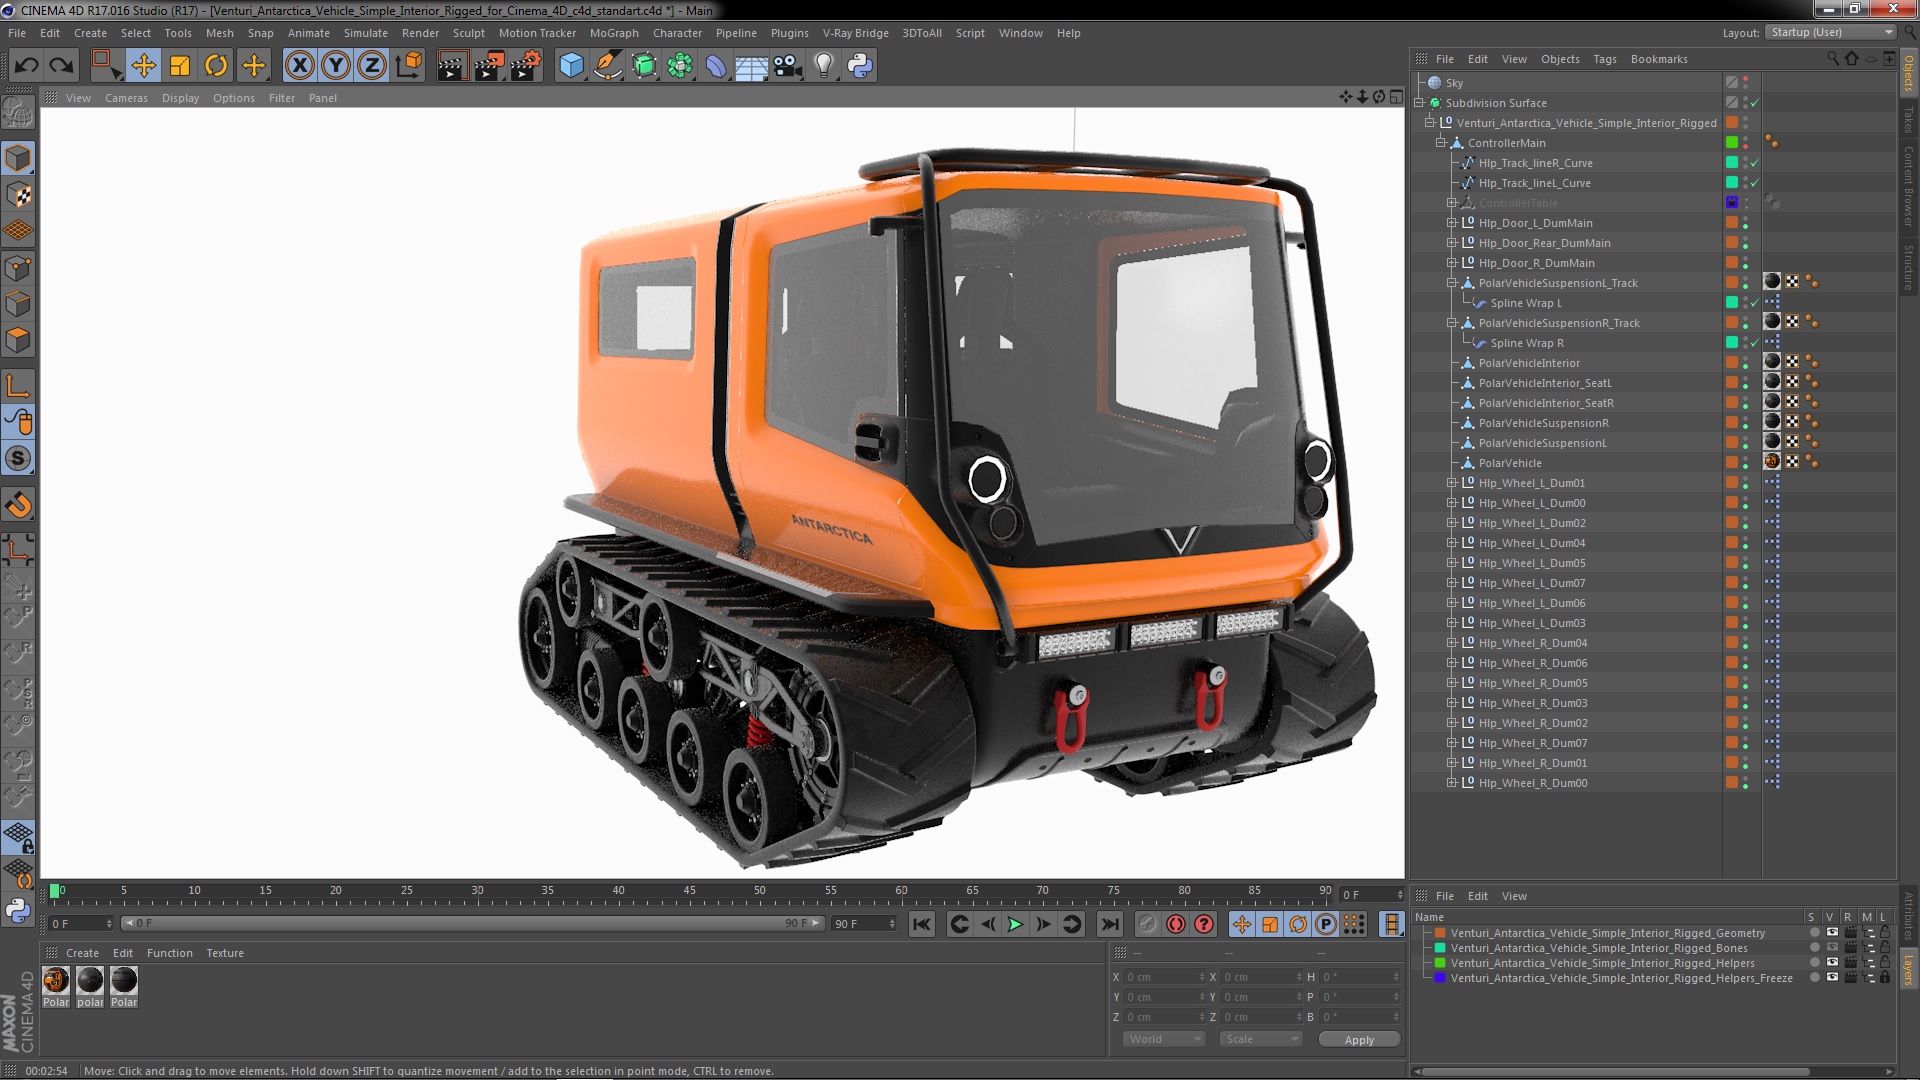Add an Array modeling object
The height and width of the screenshot is (1080, 1920).
[680, 66]
